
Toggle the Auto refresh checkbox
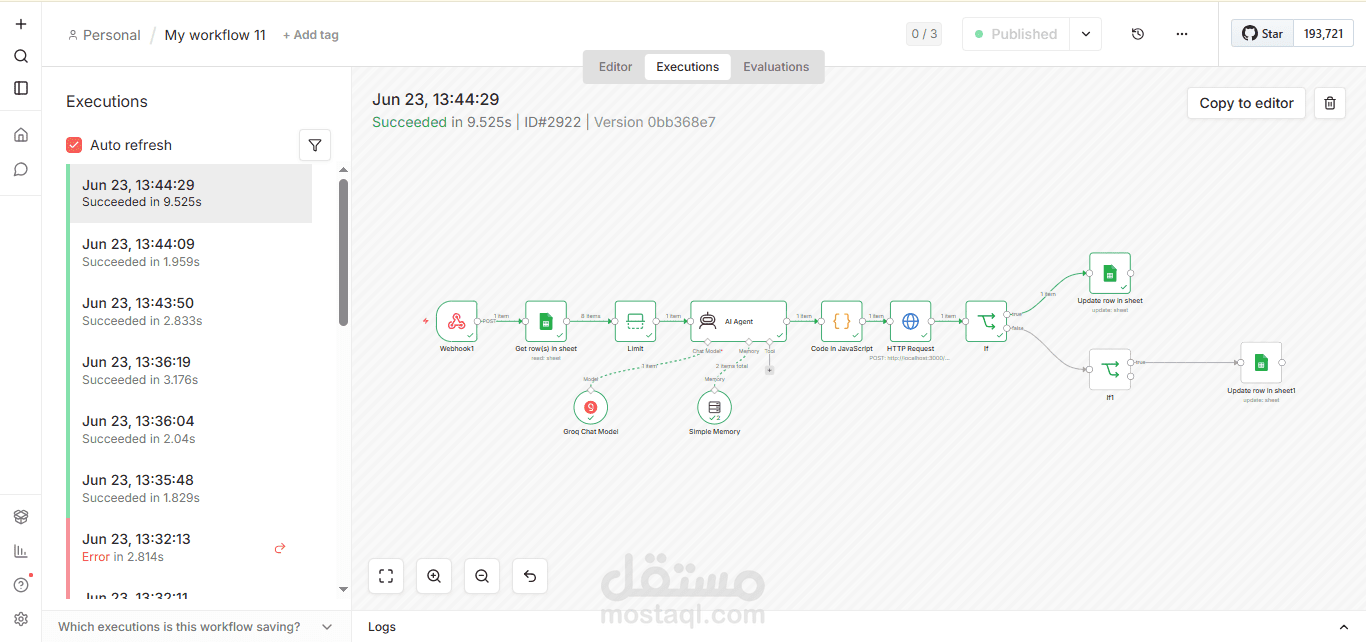(74, 145)
